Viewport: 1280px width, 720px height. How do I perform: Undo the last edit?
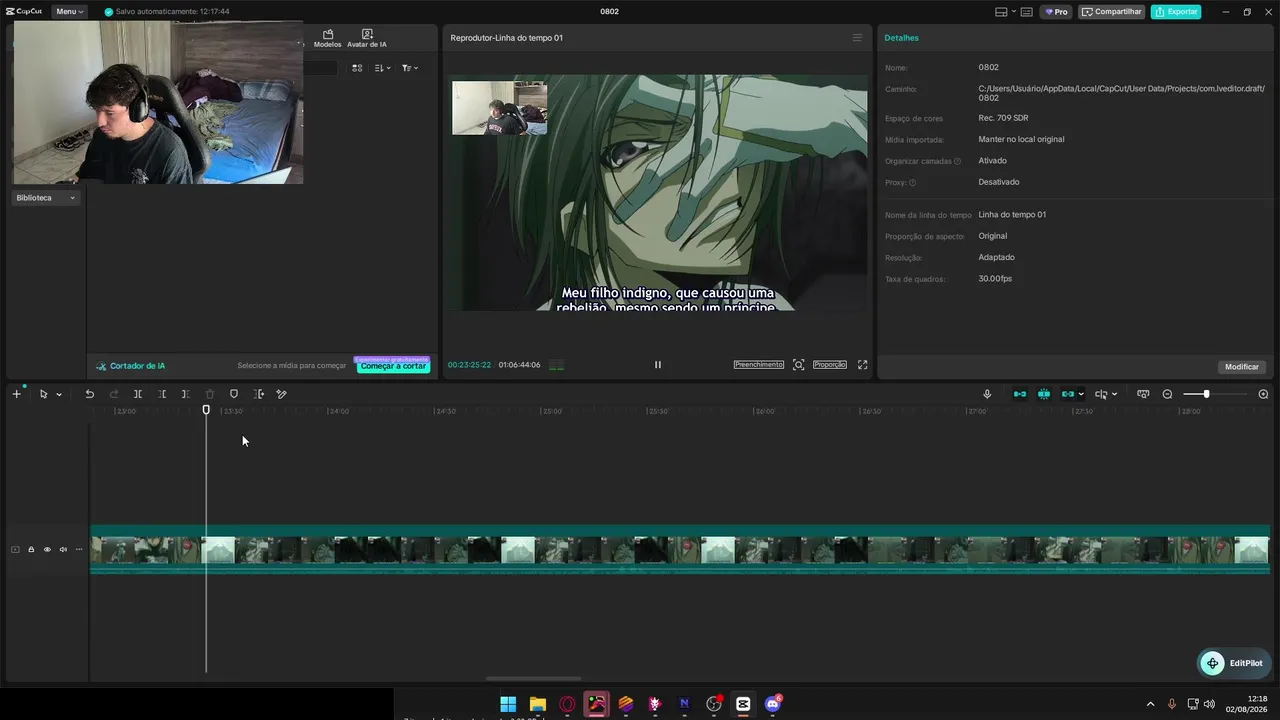[x=89, y=394]
